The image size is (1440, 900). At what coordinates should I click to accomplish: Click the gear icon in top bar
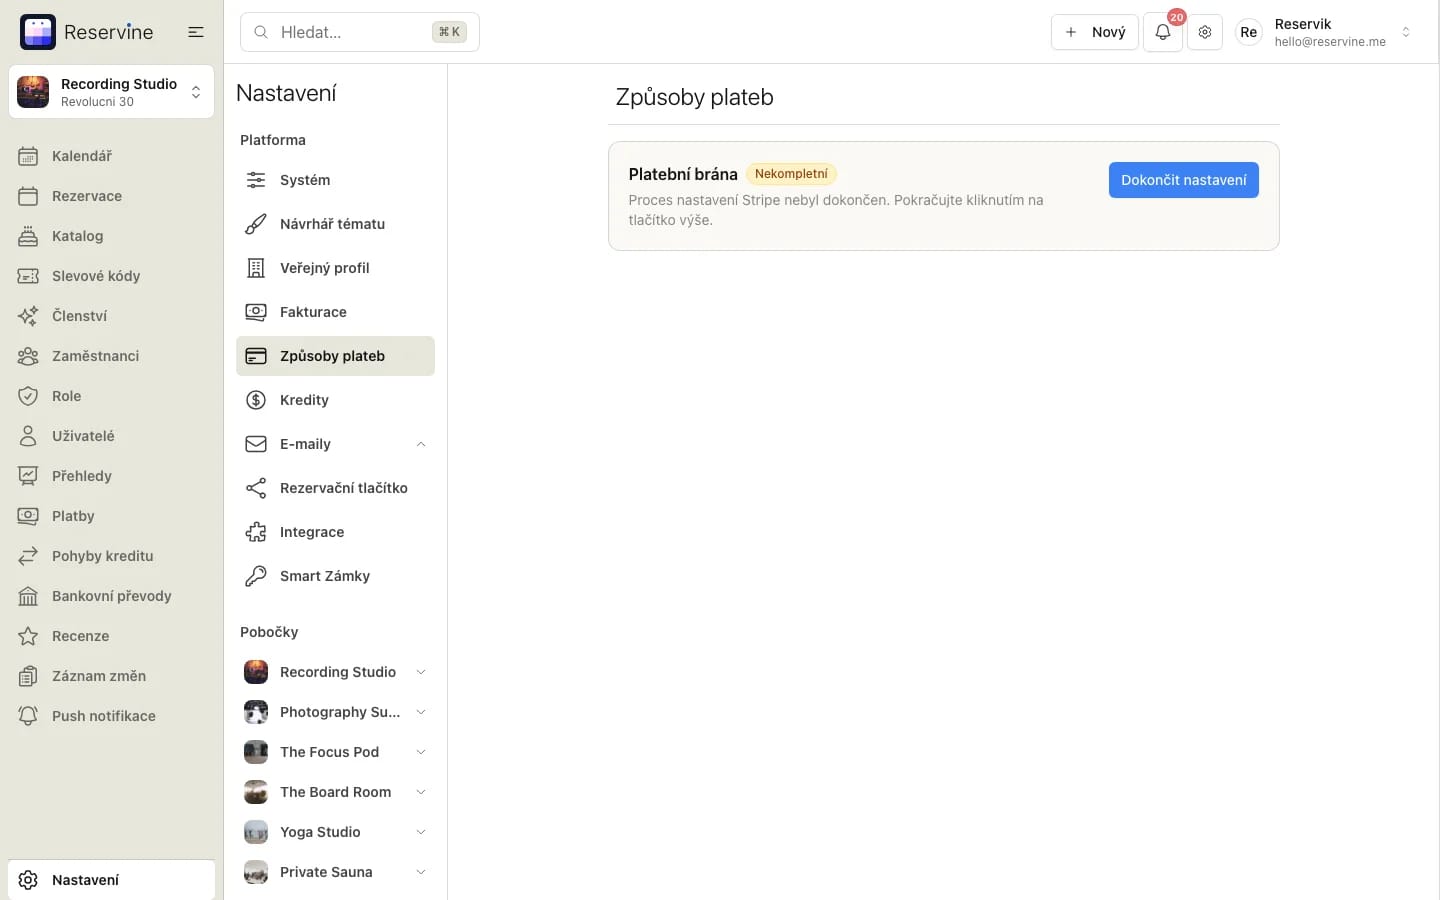[1205, 32]
